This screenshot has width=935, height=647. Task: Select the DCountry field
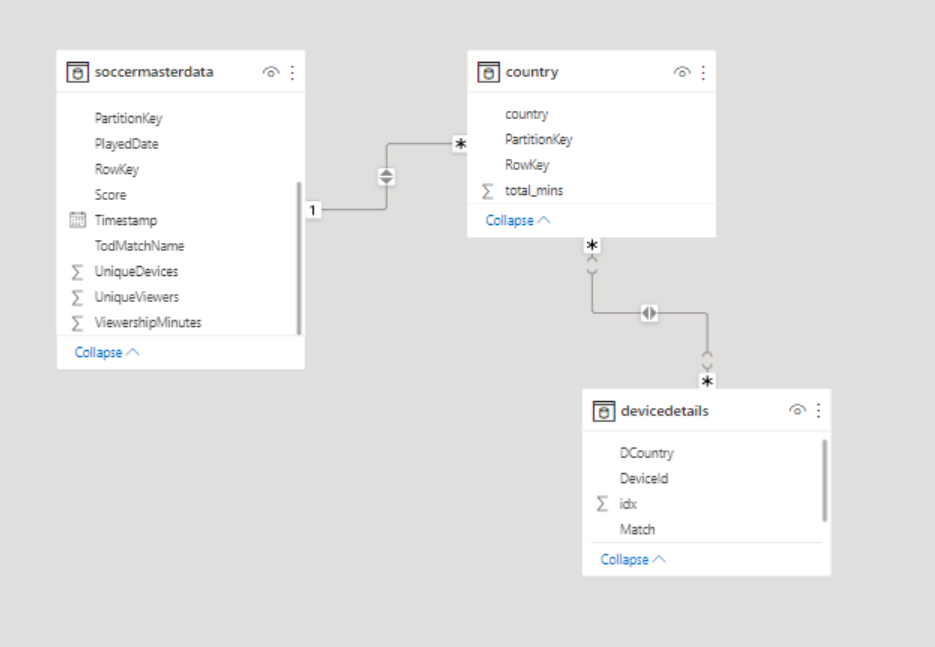point(646,453)
